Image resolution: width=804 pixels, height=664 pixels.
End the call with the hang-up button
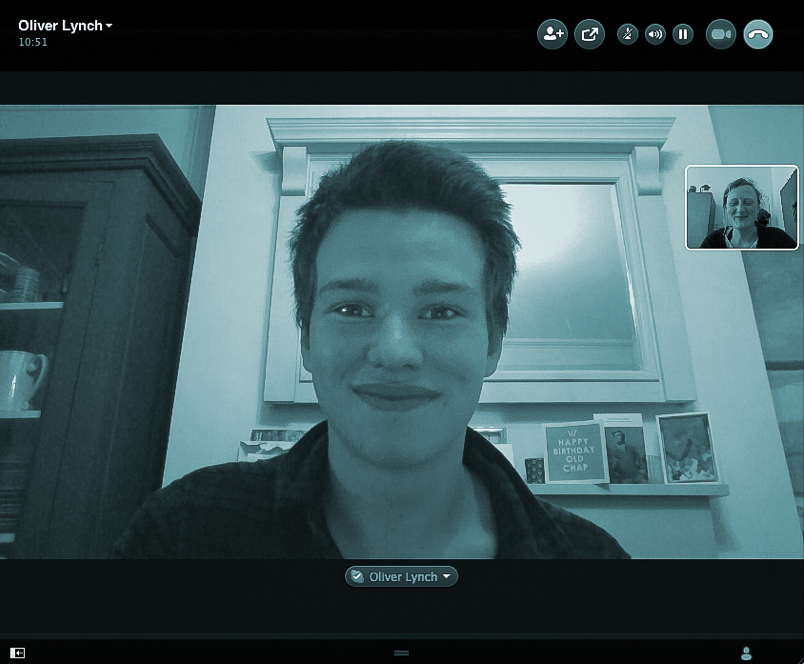[758, 34]
